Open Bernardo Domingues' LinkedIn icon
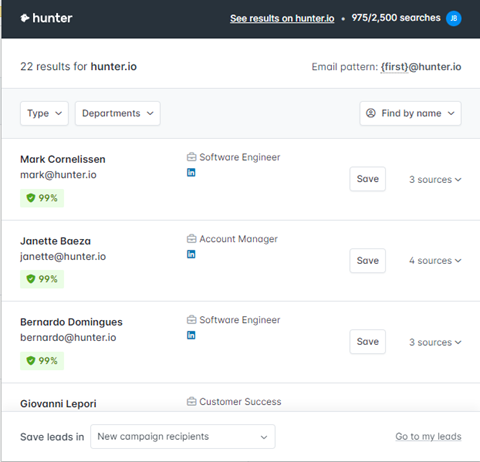 click(x=191, y=335)
